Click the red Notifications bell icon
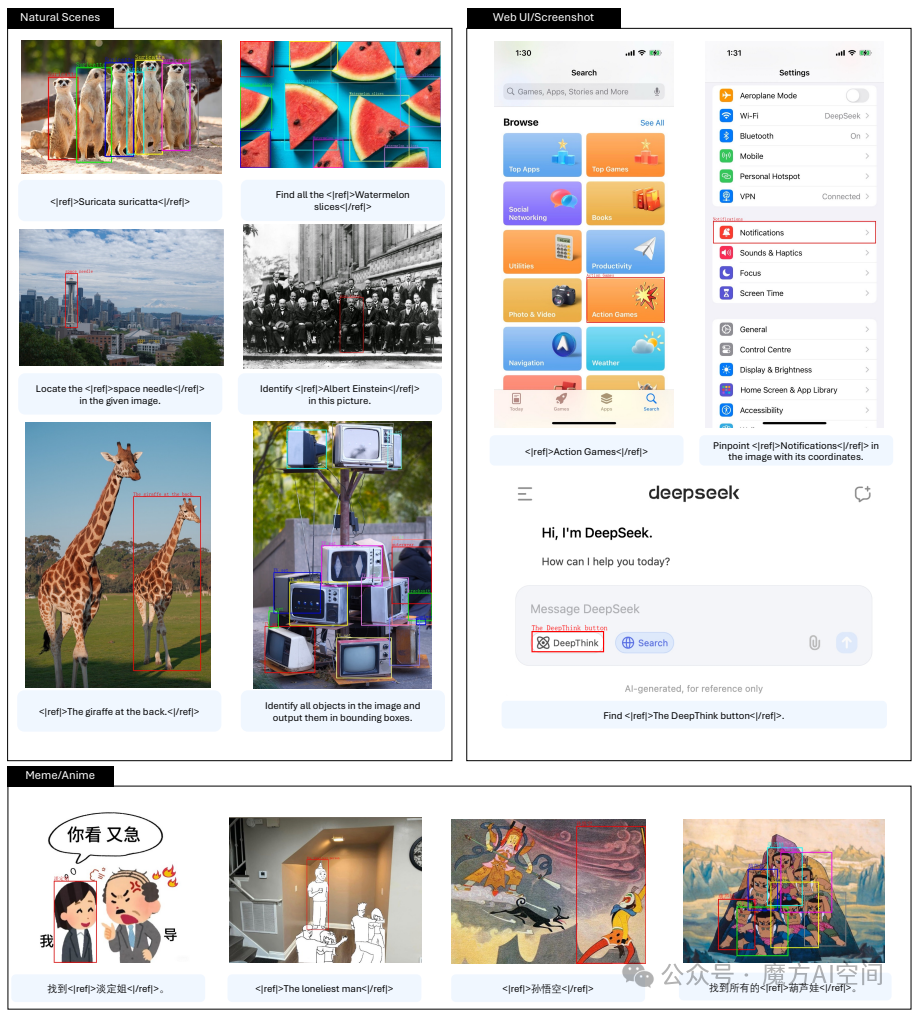This screenshot has height=1010, width=912. pyautogui.click(x=726, y=233)
